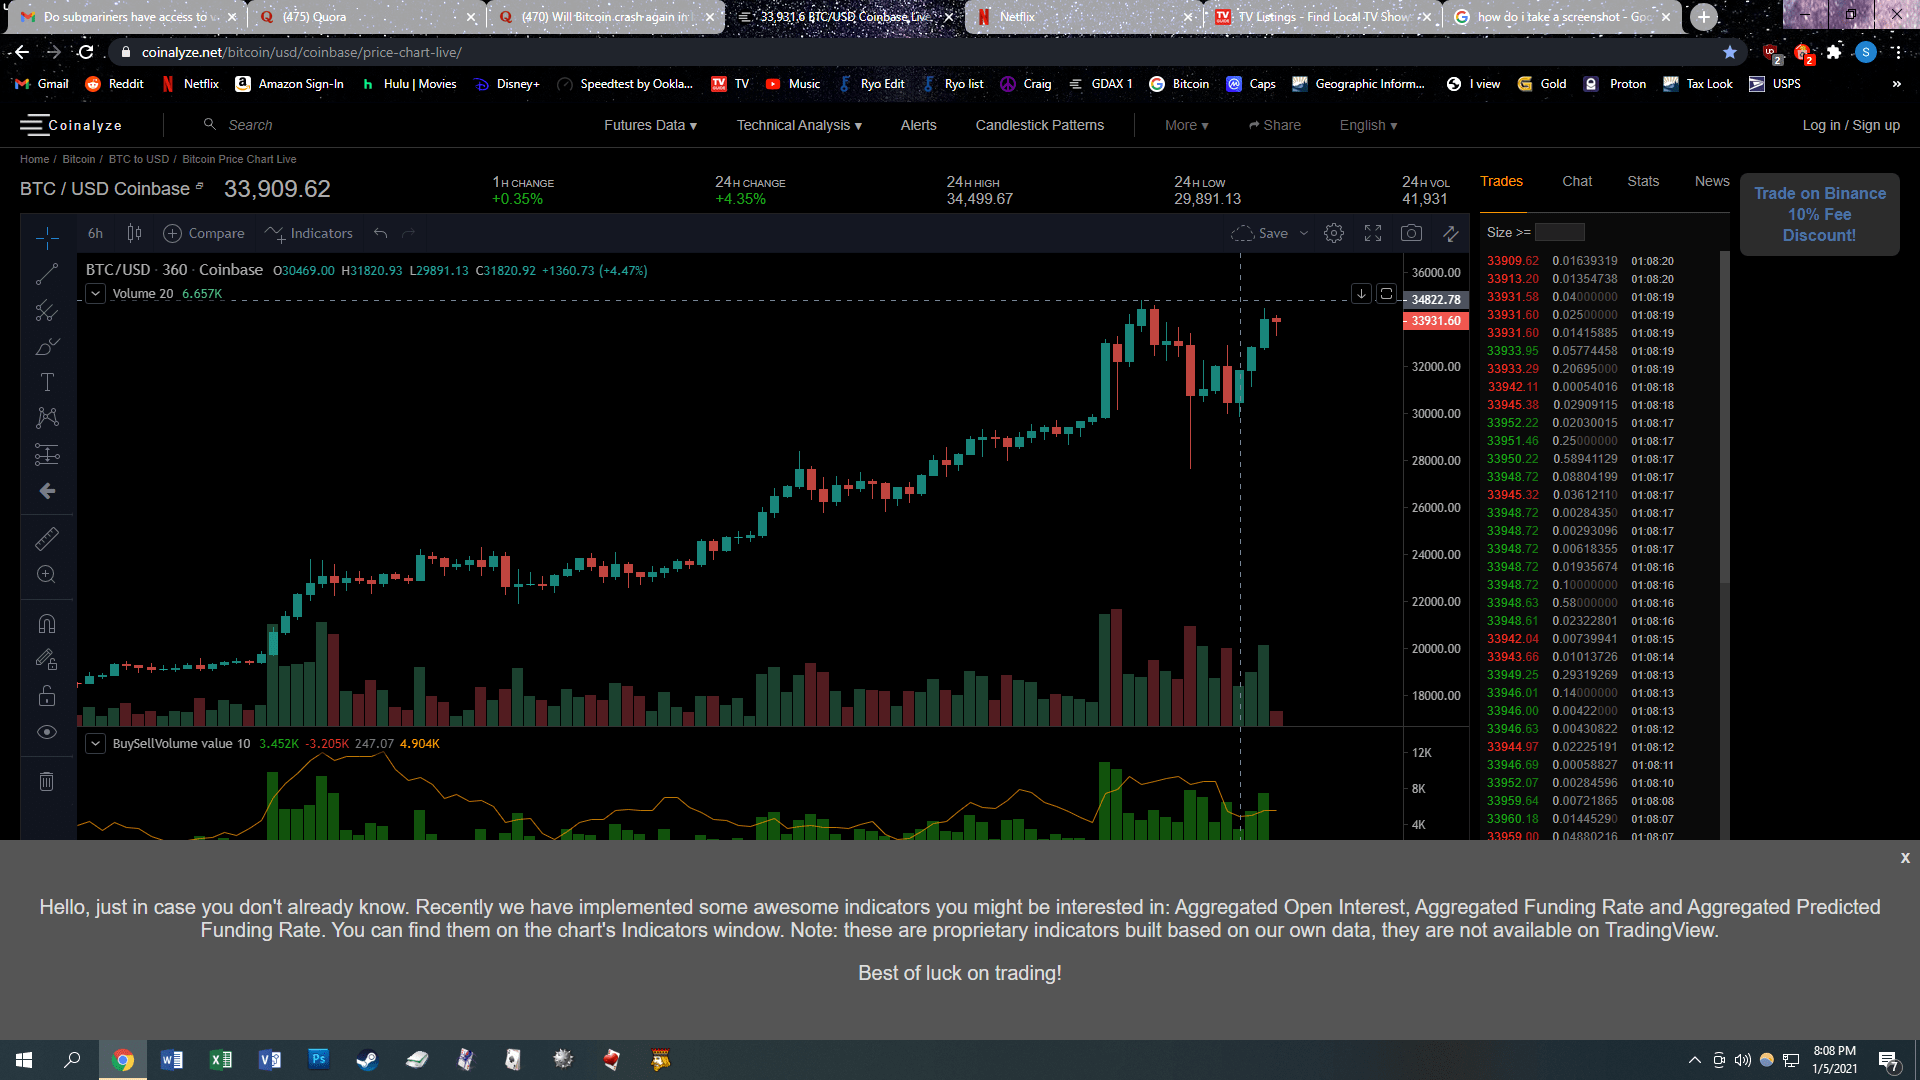Reload the Coinalyze page
The image size is (1920, 1080).
(x=86, y=52)
